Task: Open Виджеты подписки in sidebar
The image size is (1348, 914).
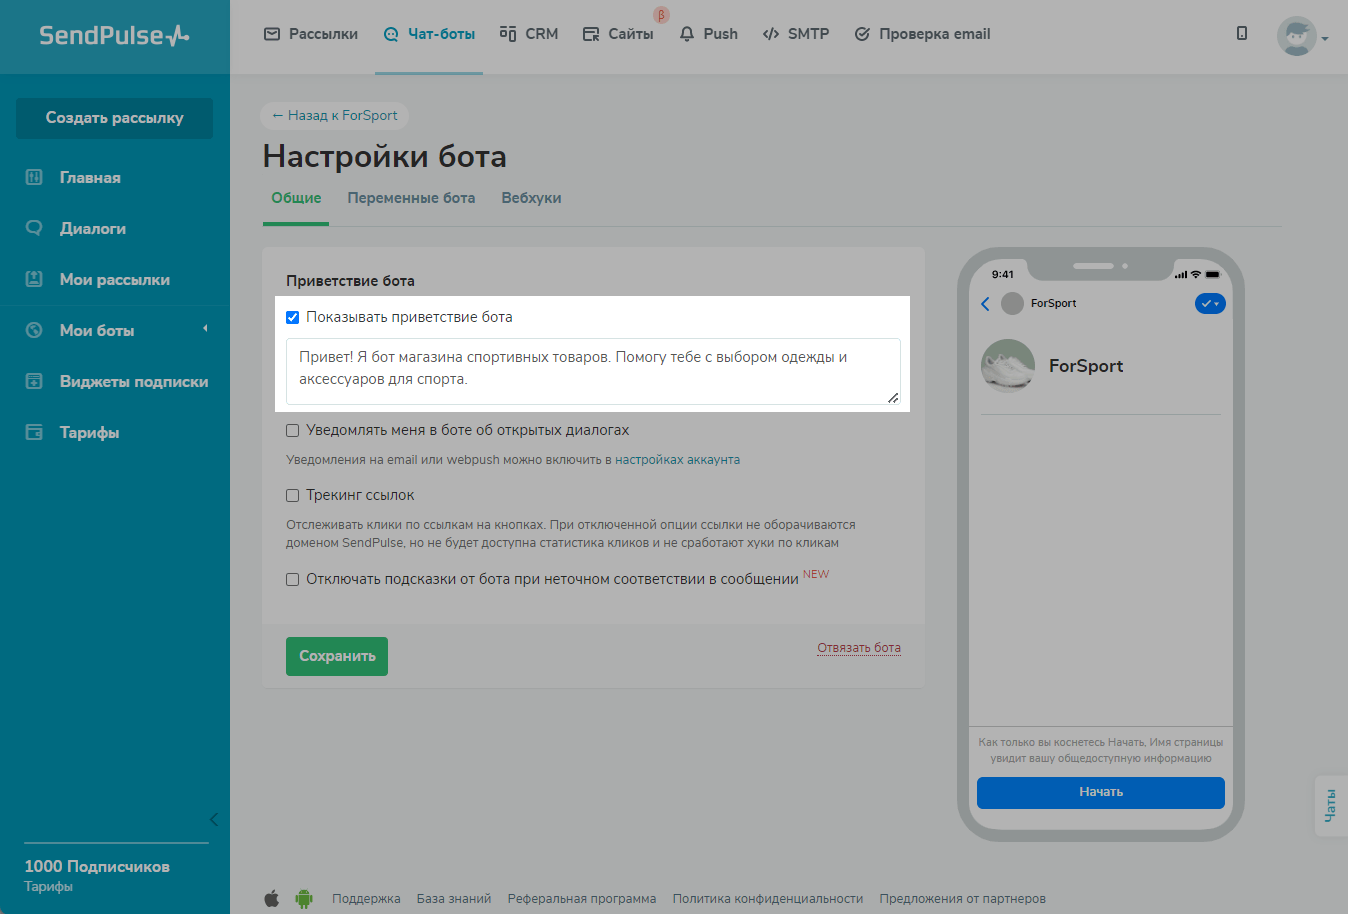Action: click(x=134, y=382)
